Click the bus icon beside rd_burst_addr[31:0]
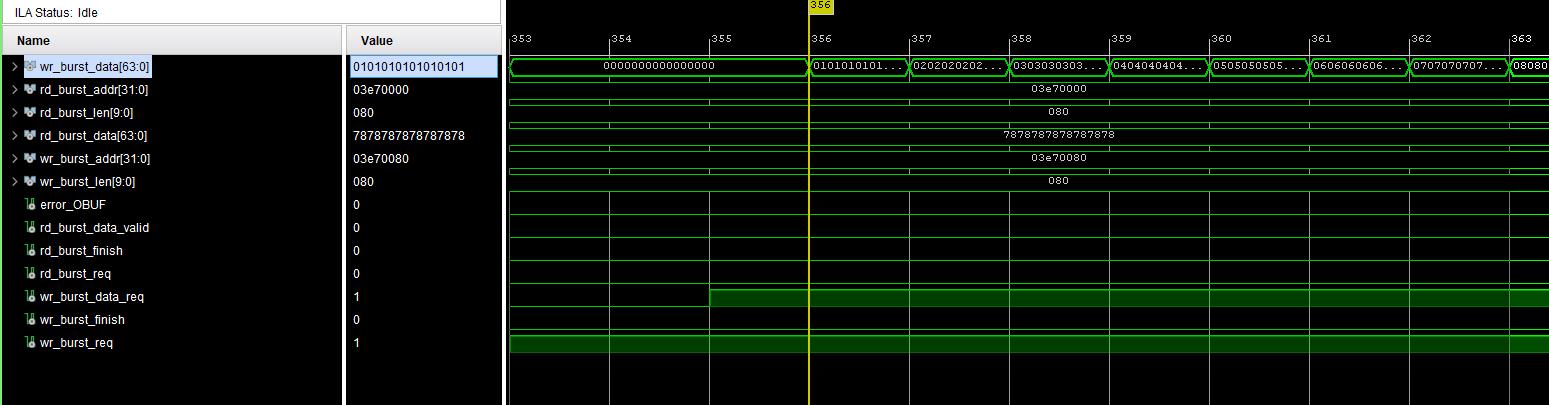 click(x=30, y=89)
